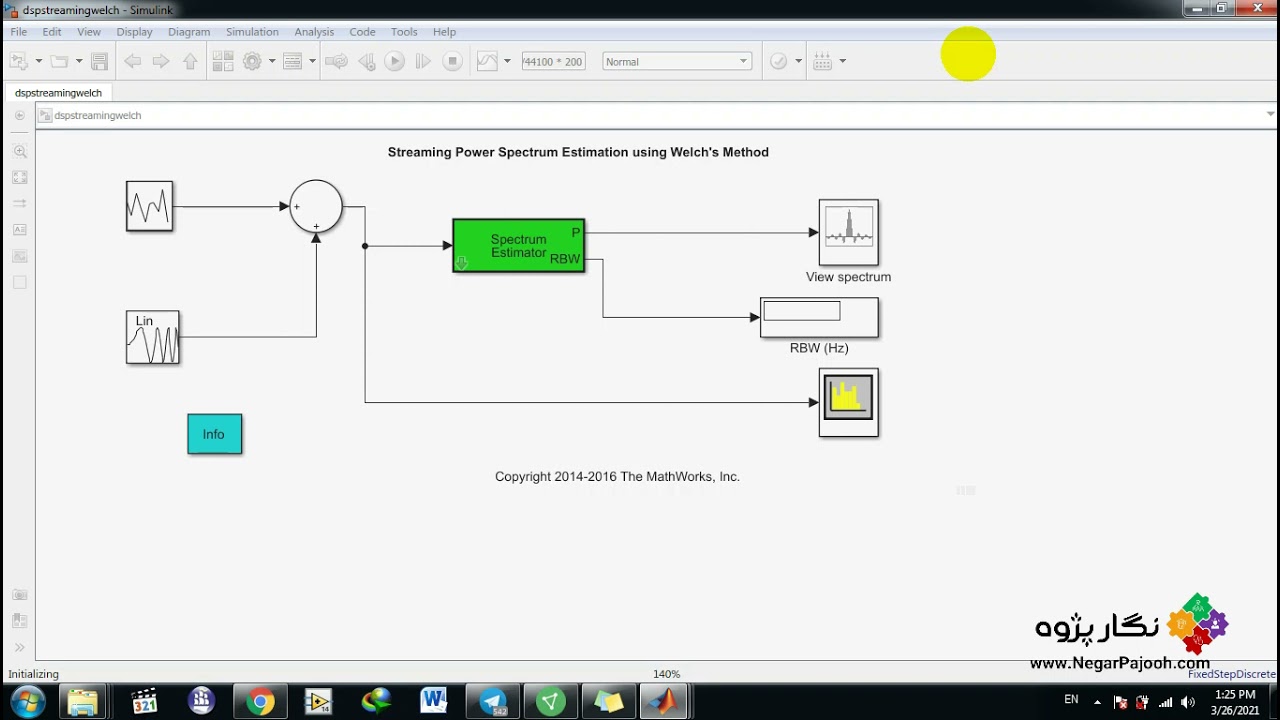The height and width of the screenshot is (720, 1280).
Task: Select the noise signal source block
Action: [x=149, y=206]
